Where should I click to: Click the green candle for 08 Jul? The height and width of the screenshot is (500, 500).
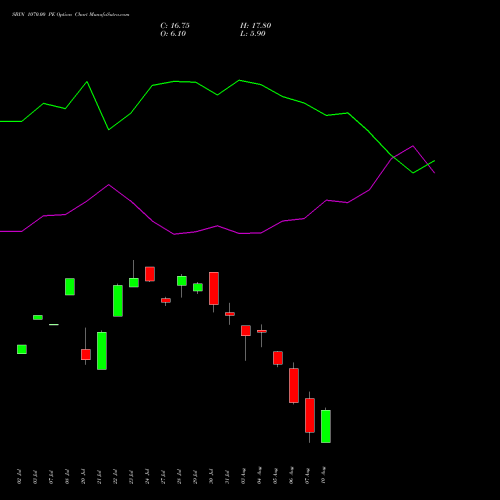click(70, 287)
